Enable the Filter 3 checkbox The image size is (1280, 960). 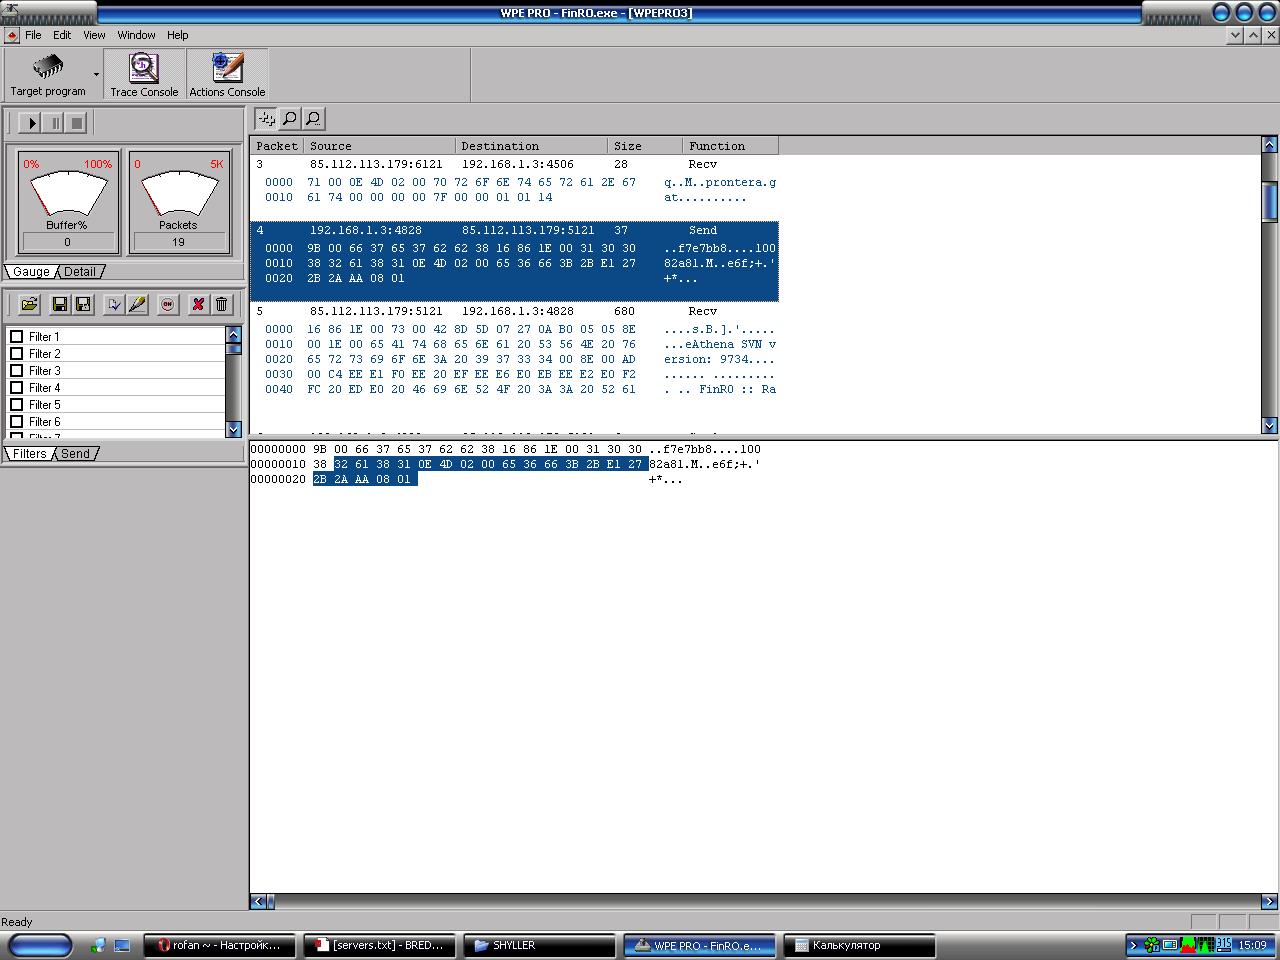(16, 371)
